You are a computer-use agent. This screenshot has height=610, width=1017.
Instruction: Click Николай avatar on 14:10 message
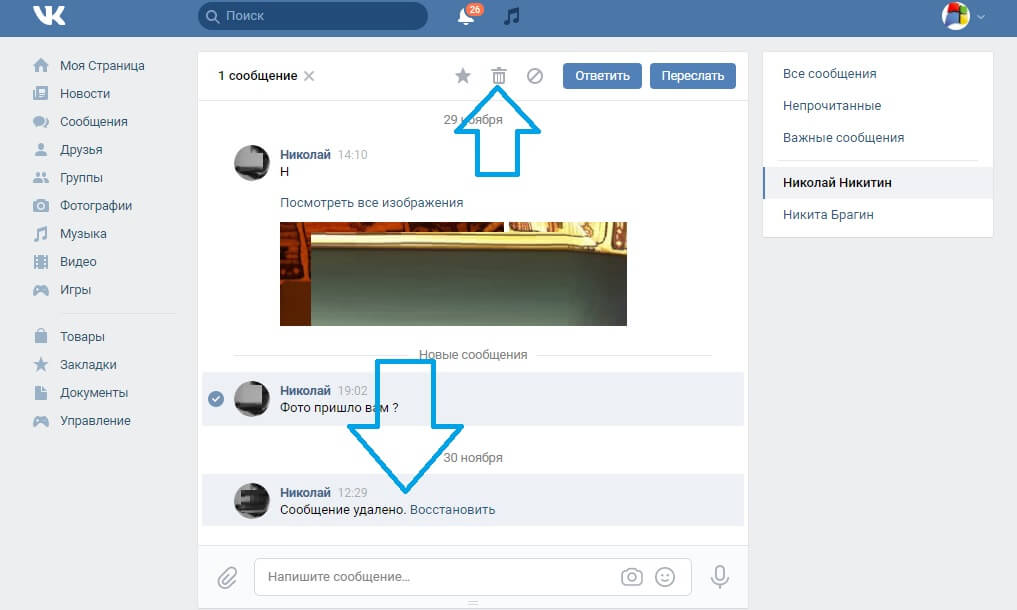tap(252, 162)
